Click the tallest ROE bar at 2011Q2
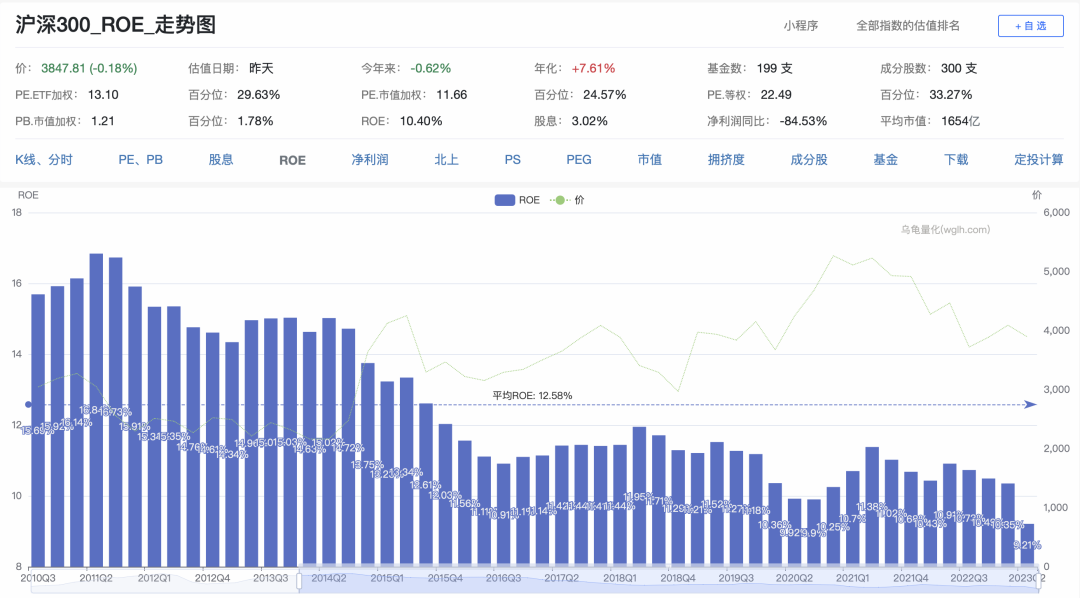Screen dimensions: 1080x598 coord(96,400)
